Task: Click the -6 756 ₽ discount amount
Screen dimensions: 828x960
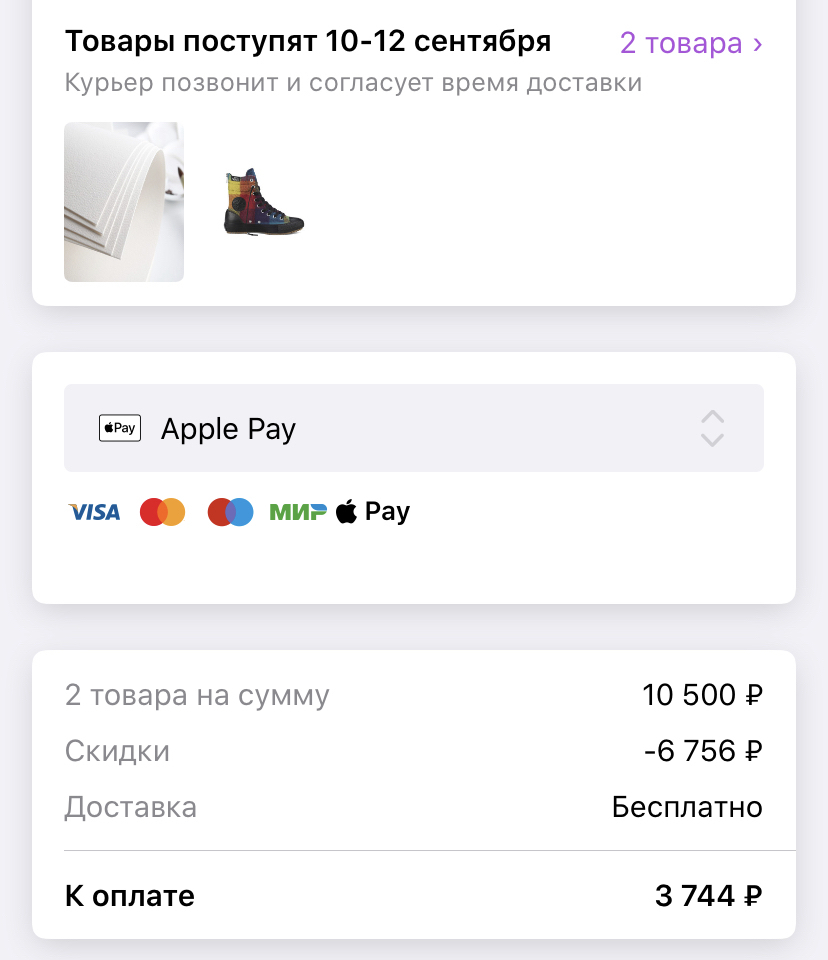Action: pyautogui.click(x=704, y=751)
